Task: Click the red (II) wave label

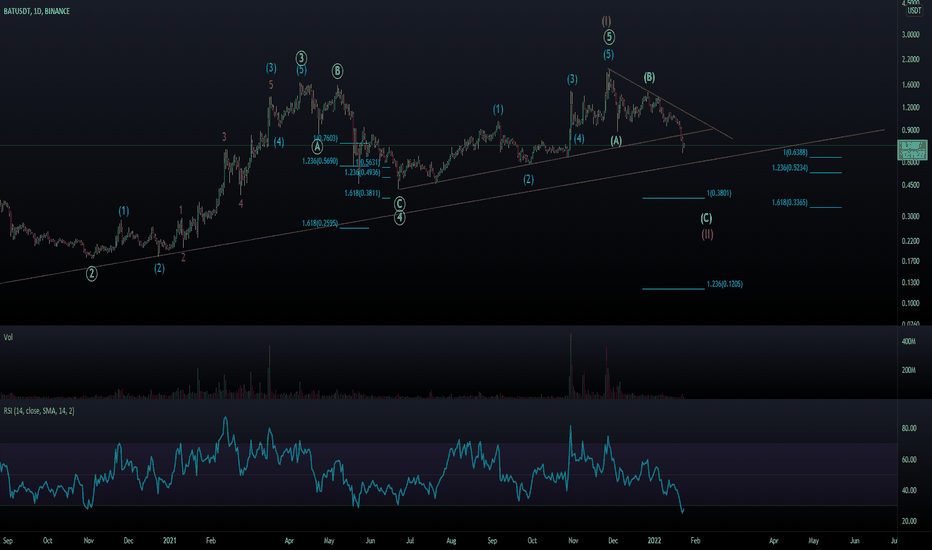Action: [x=707, y=234]
